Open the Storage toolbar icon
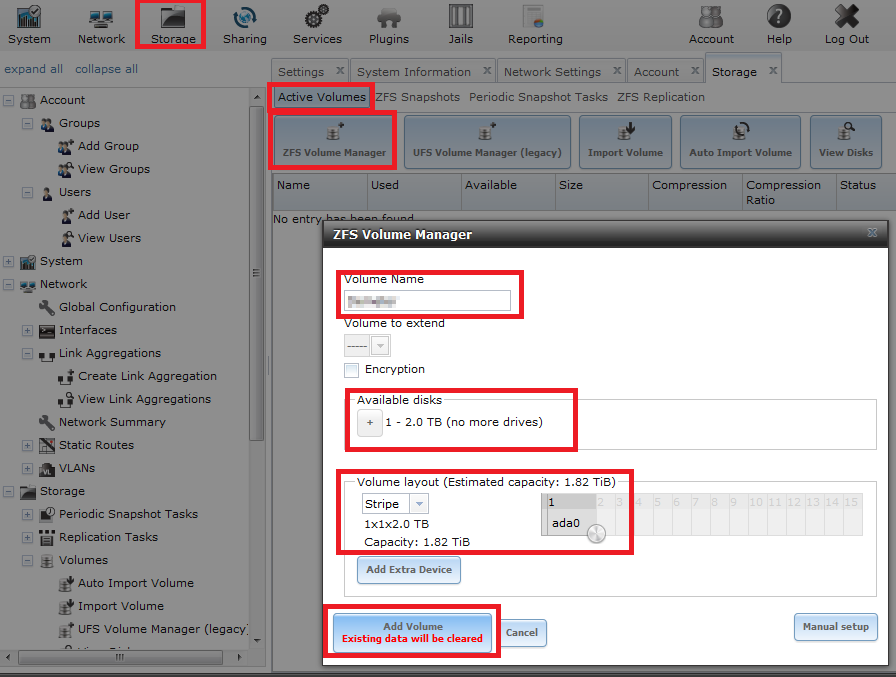 click(x=173, y=25)
